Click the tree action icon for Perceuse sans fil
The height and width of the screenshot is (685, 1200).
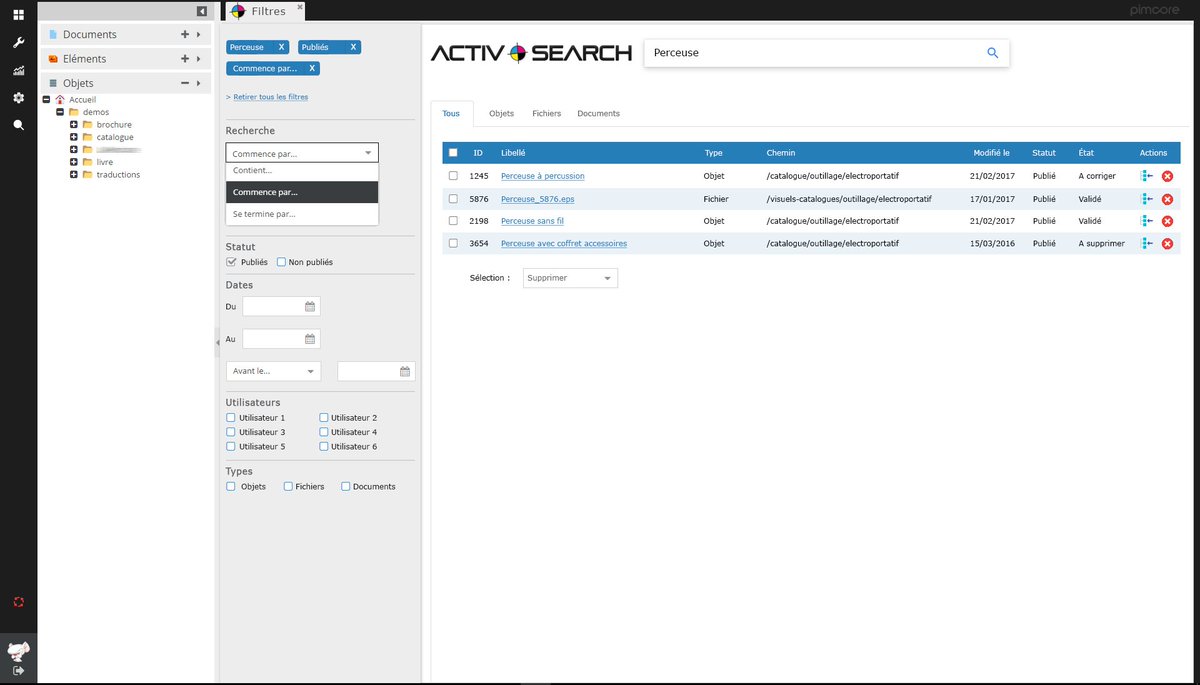(1147, 221)
